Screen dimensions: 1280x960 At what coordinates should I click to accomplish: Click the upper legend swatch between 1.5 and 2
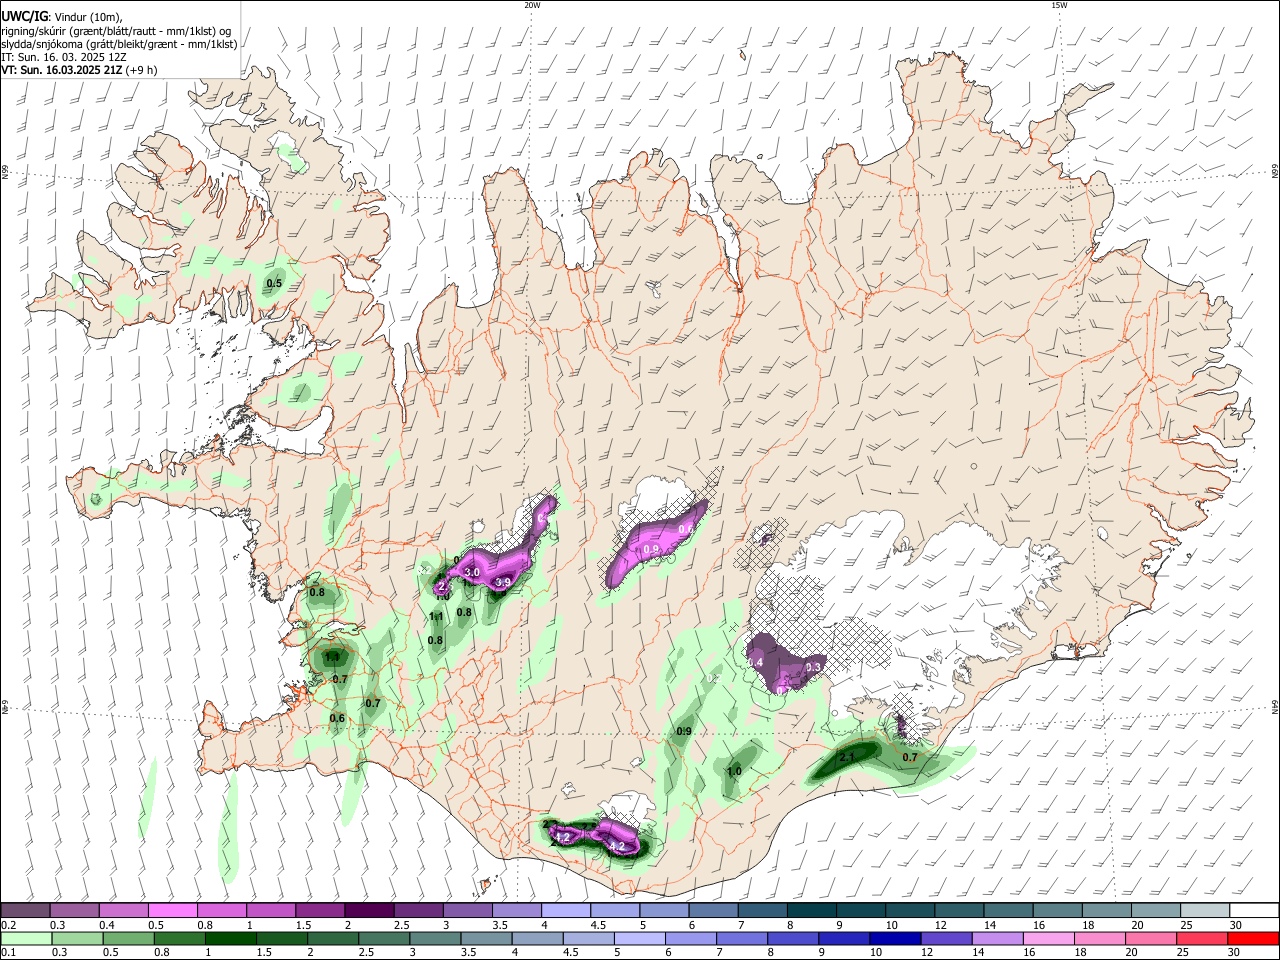[320, 910]
